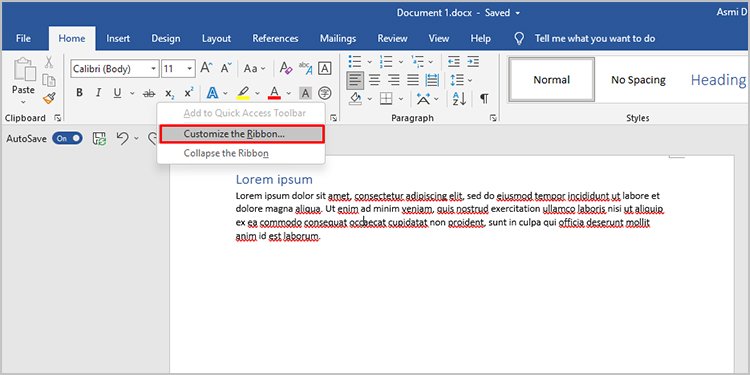750x375 pixels.
Task: Show paragraph marks pilcrow
Action: [x=485, y=99]
